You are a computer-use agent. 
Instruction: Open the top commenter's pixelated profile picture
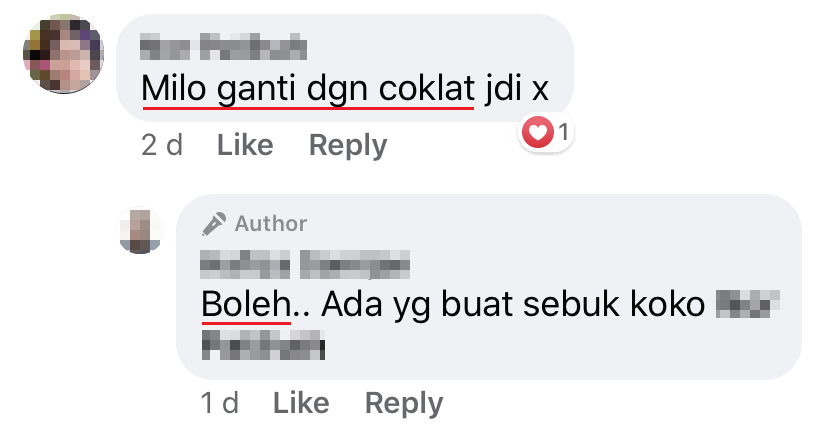(63, 54)
